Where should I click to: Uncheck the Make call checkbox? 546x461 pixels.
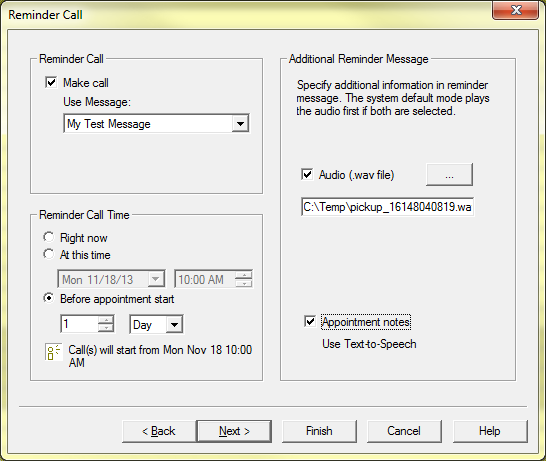click(51, 83)
